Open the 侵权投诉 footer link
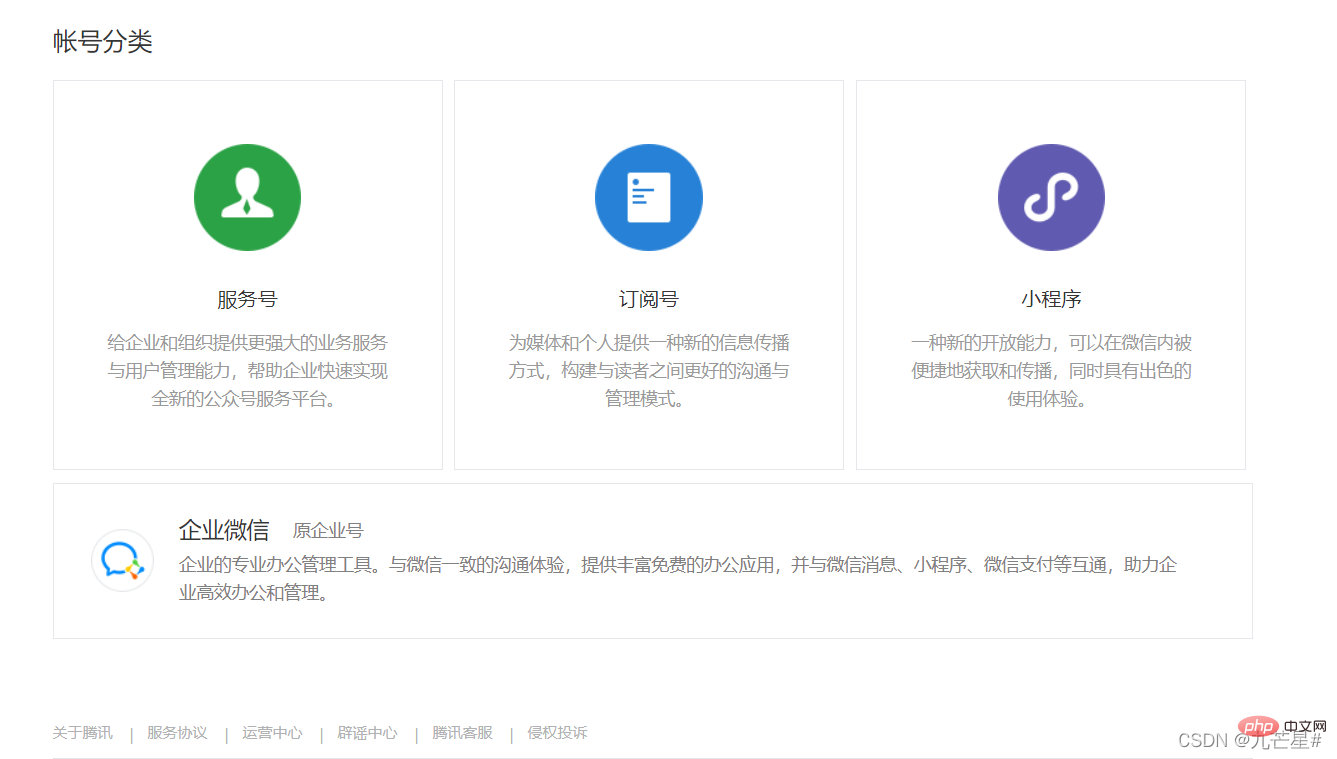Screen dimensions: 1337x759 (x=557, y=733)
